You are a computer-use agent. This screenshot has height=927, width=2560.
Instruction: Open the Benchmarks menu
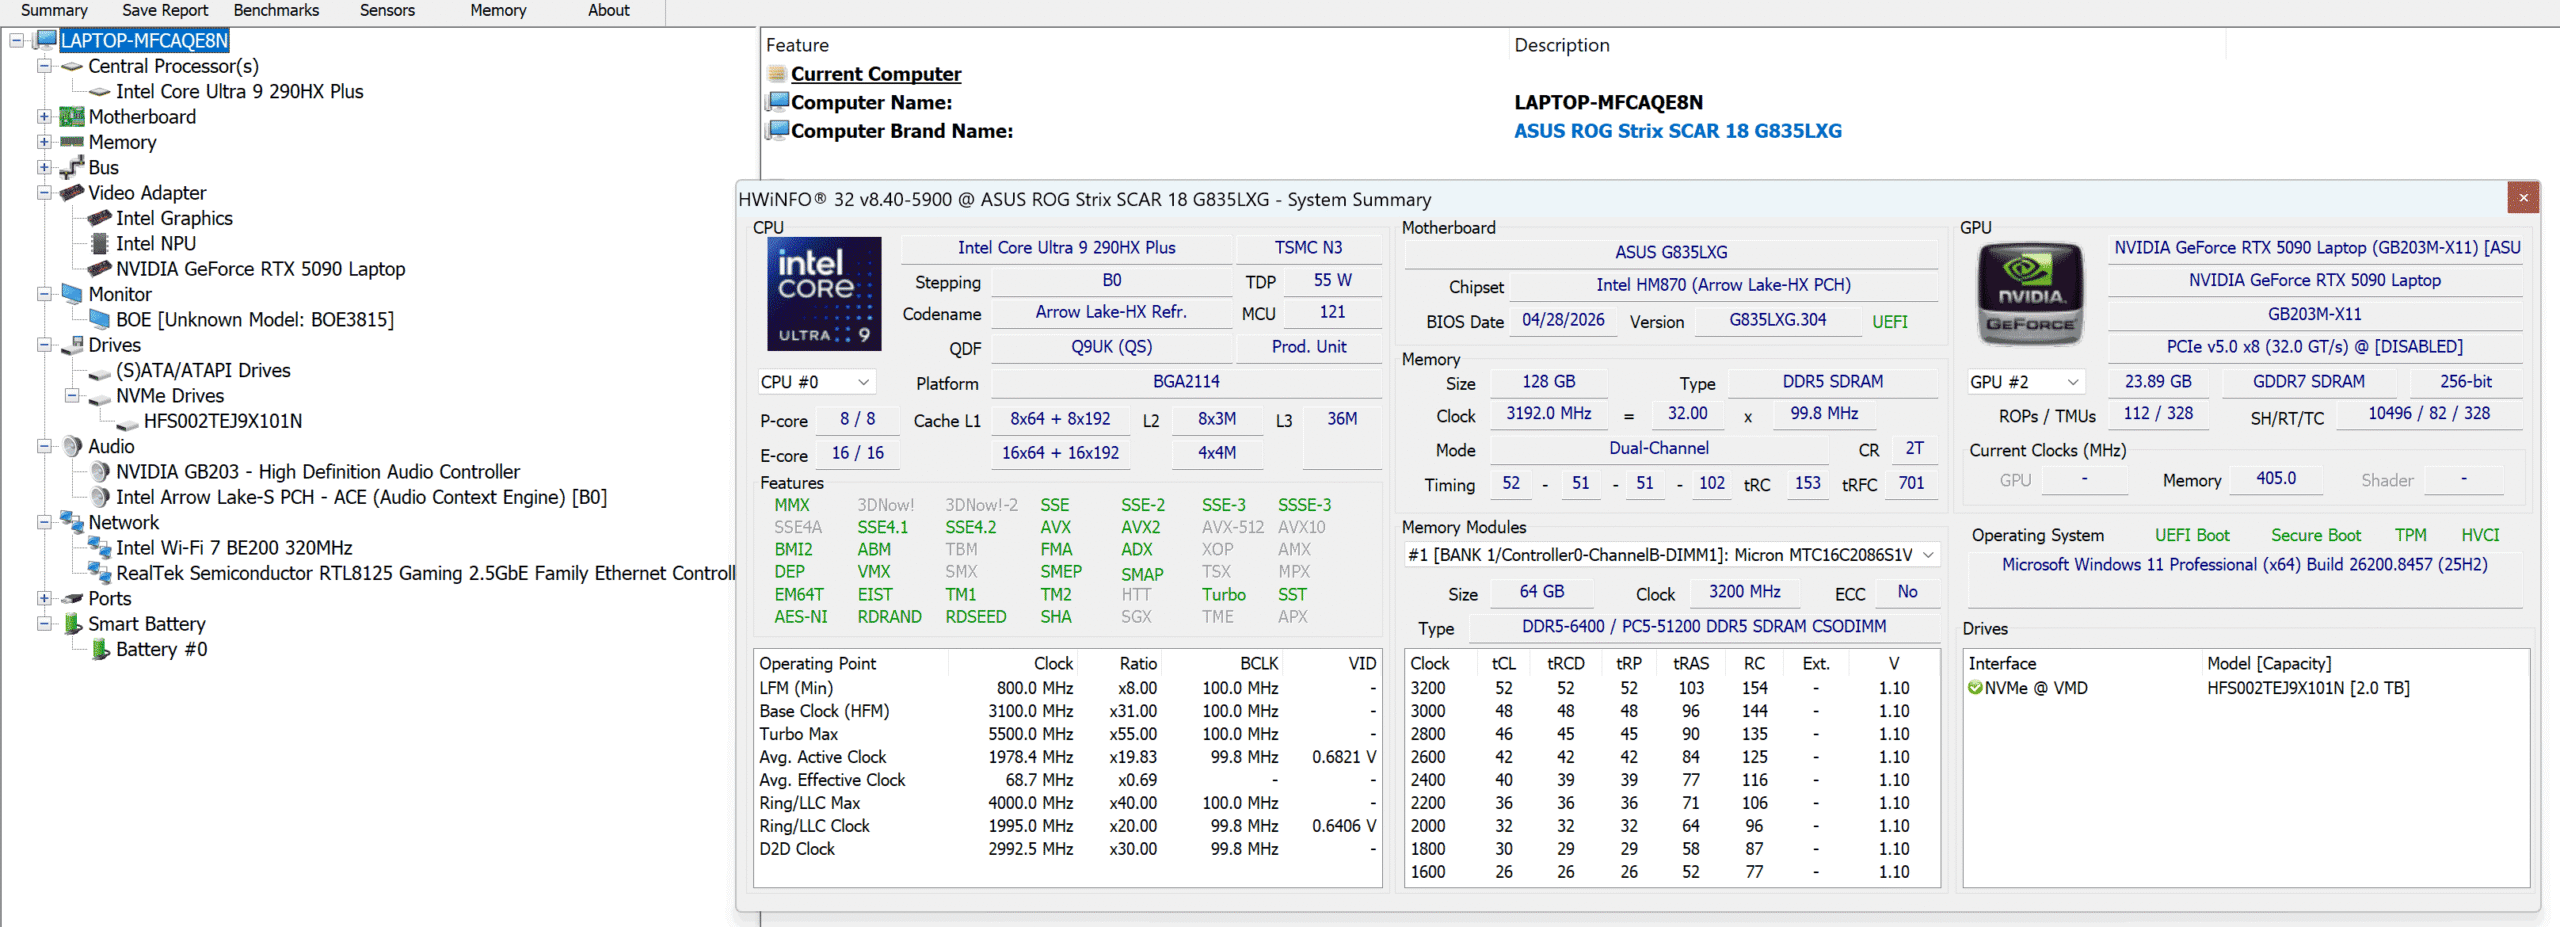pos(276,11)
